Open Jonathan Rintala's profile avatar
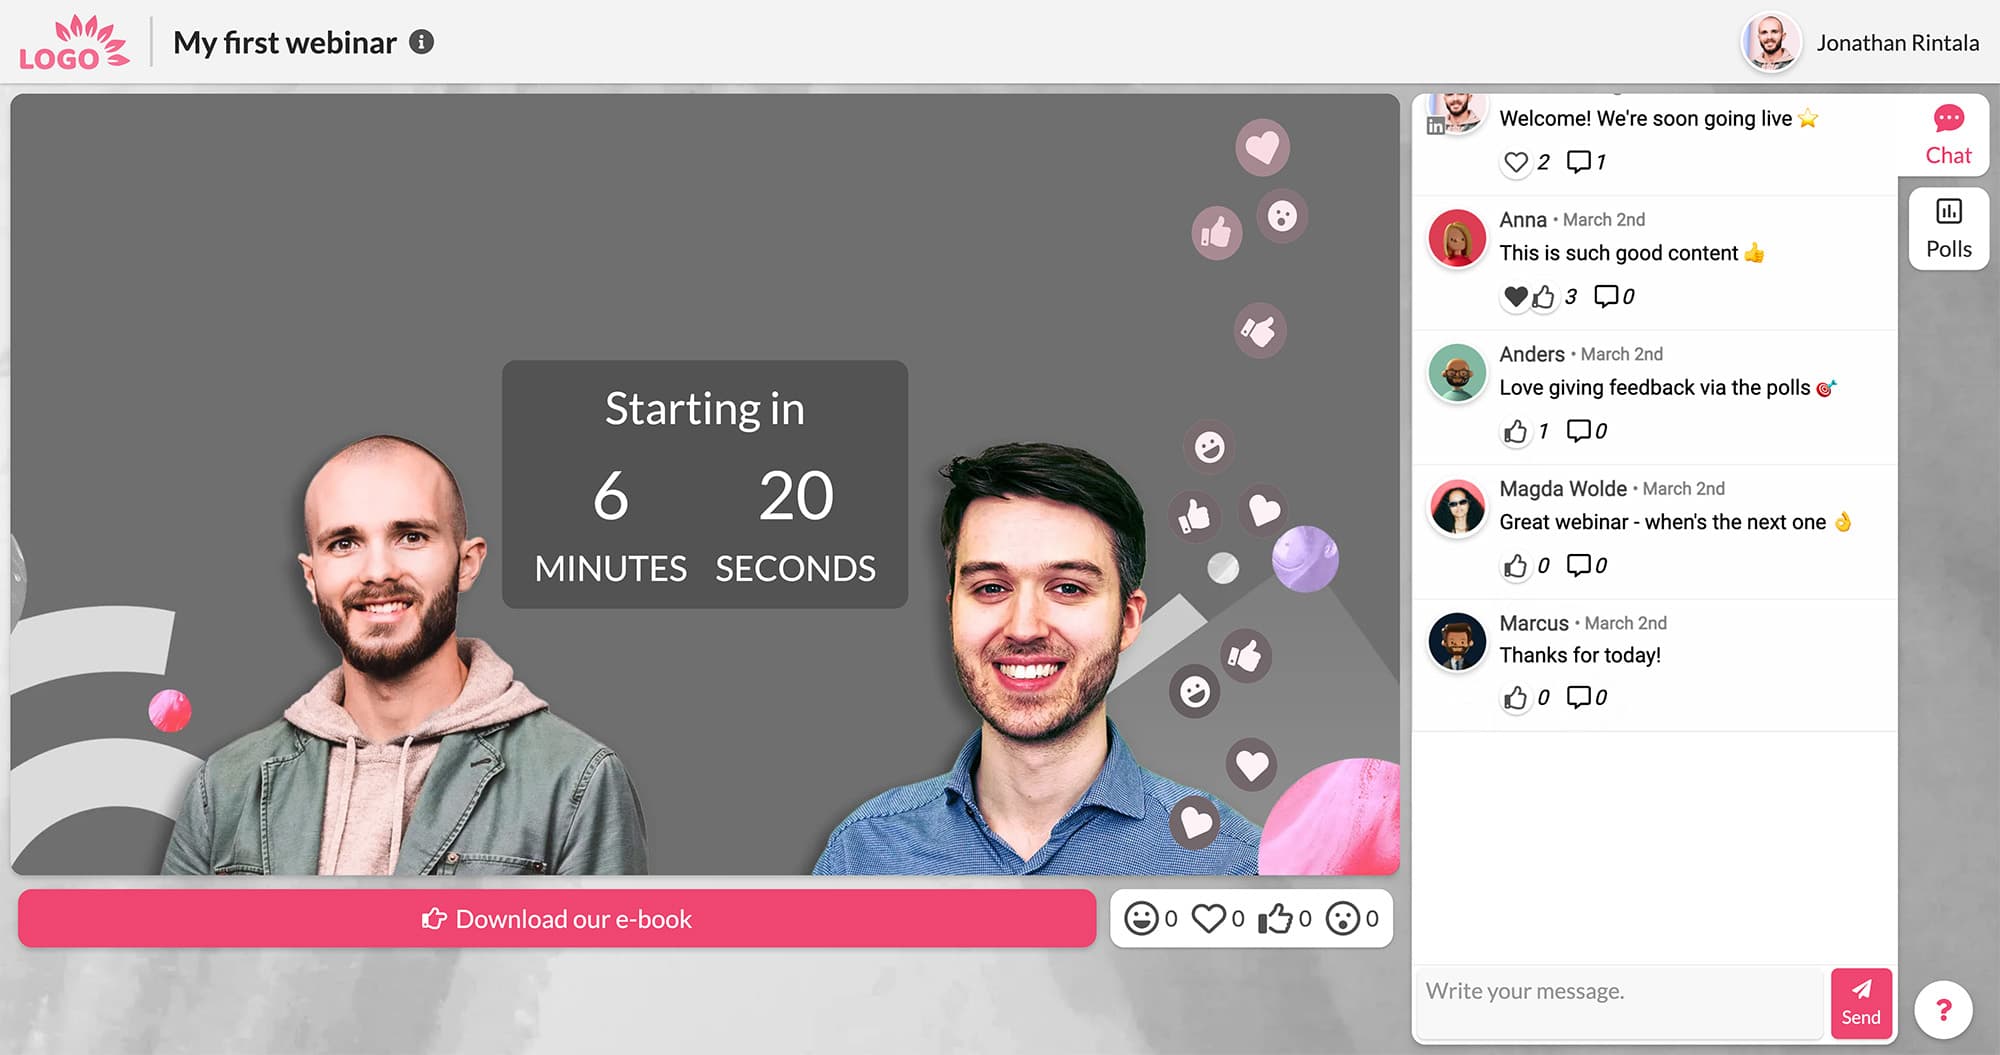2000x1055 pixels. [x=1771, y=43]
